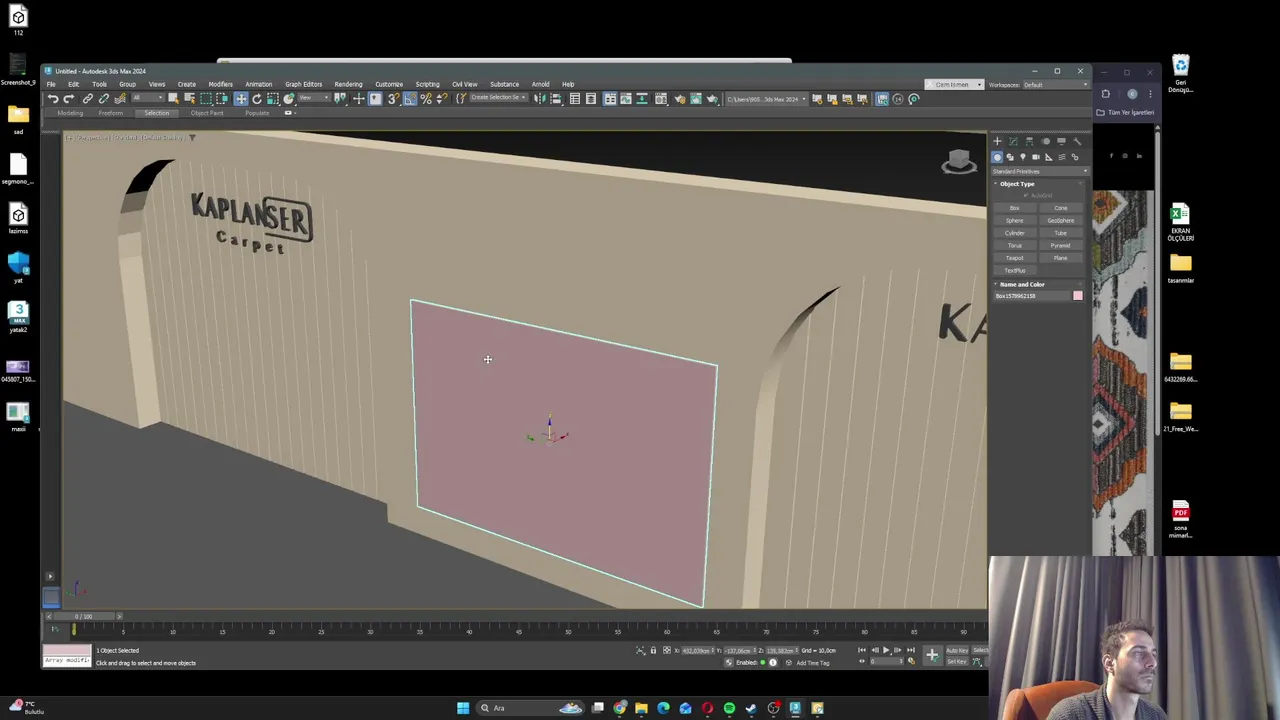Click the Cone primitive button
The height and width of the screenshot is (720, 1280).
[x=1061, y=208]
